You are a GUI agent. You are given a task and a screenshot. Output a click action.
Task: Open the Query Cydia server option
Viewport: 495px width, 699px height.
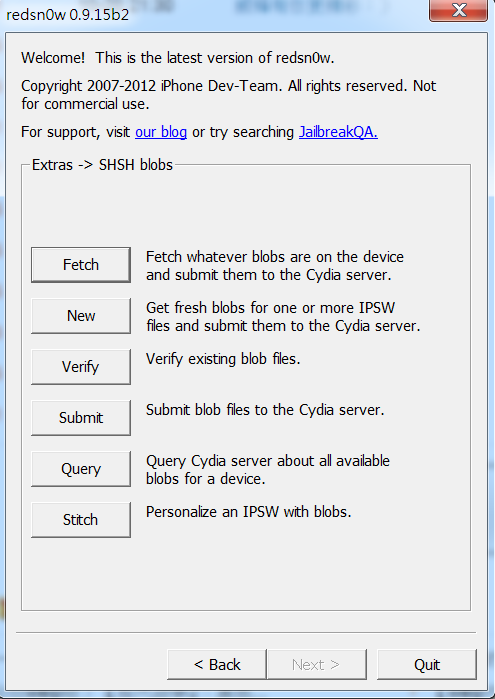(x=81, y=469)
